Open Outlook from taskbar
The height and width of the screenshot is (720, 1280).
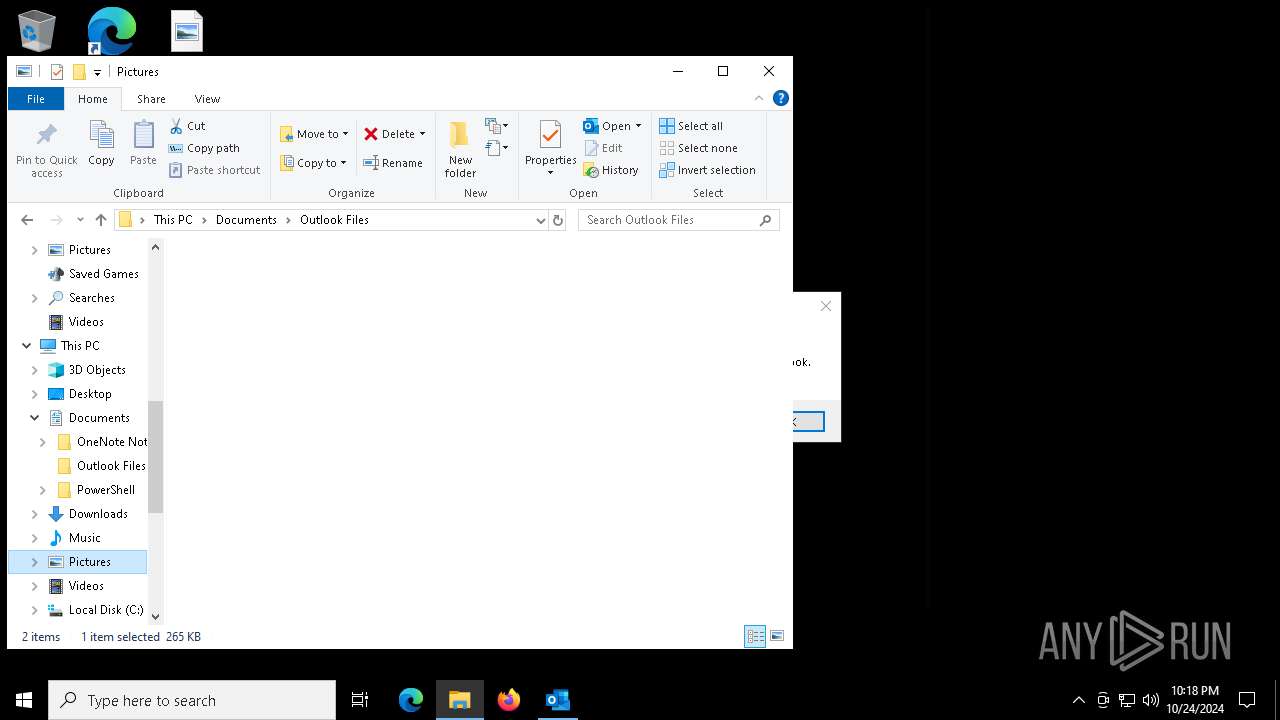tap(557, 700)
